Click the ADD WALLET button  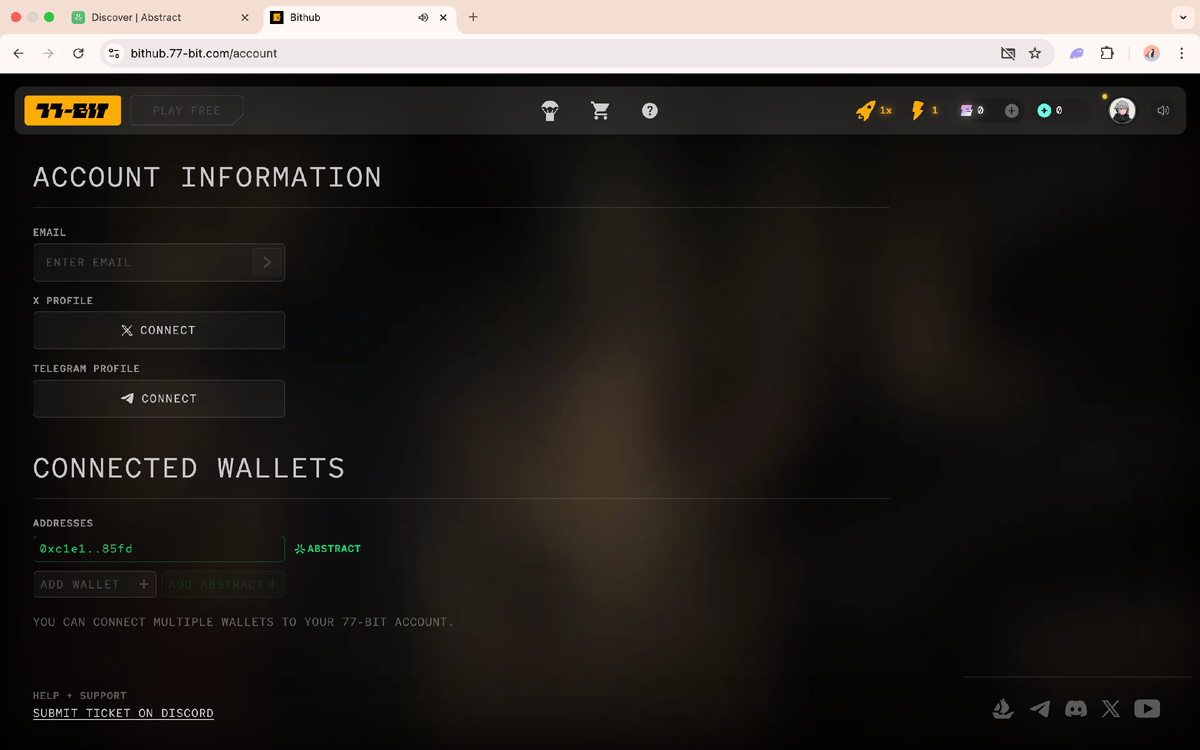[x=95, y=584]
